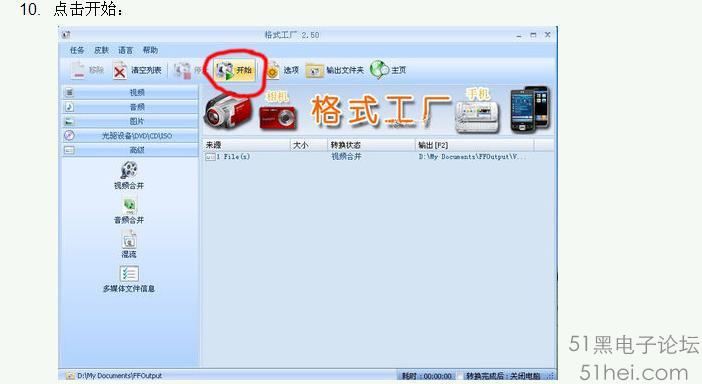Click the 多媒体文件信息 label
This screenshot has height=384, width=702.
click(x=129, y=289)
